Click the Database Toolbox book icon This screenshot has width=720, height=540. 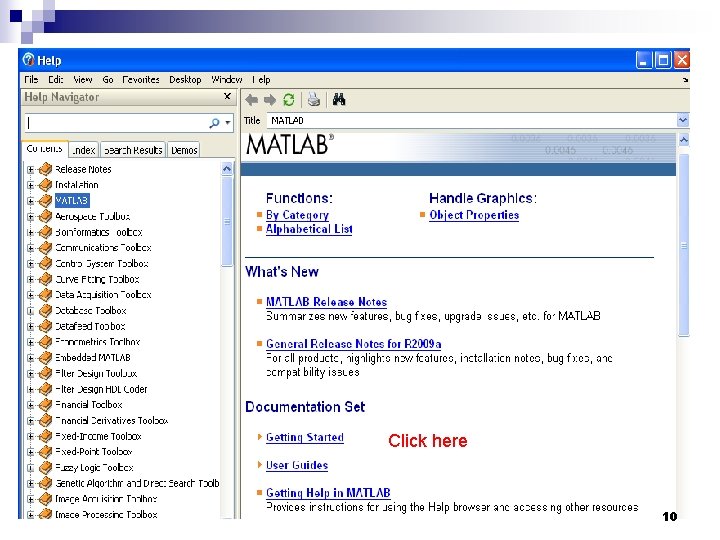[x=45, y=311]
